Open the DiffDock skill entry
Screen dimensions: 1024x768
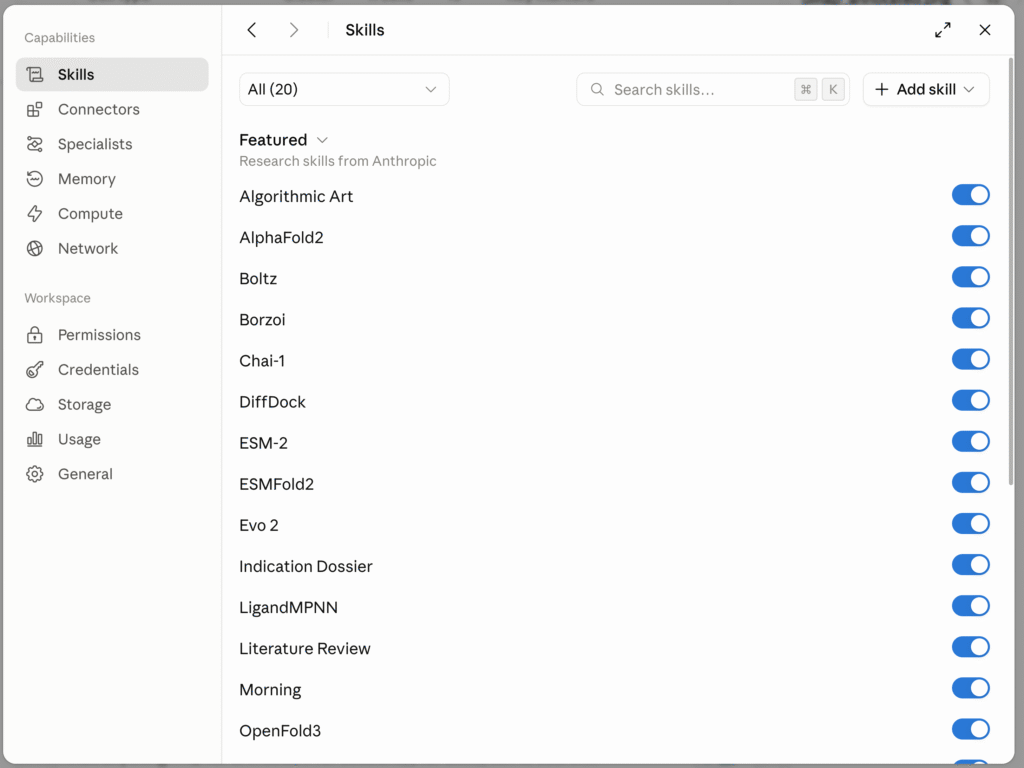pyautogui.click(x=272, y=402)
